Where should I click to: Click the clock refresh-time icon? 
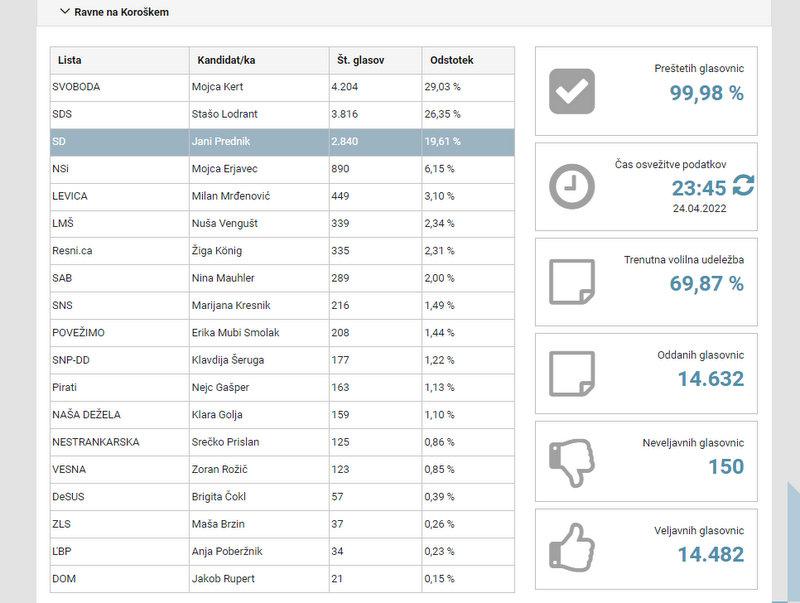coord(572,186)
